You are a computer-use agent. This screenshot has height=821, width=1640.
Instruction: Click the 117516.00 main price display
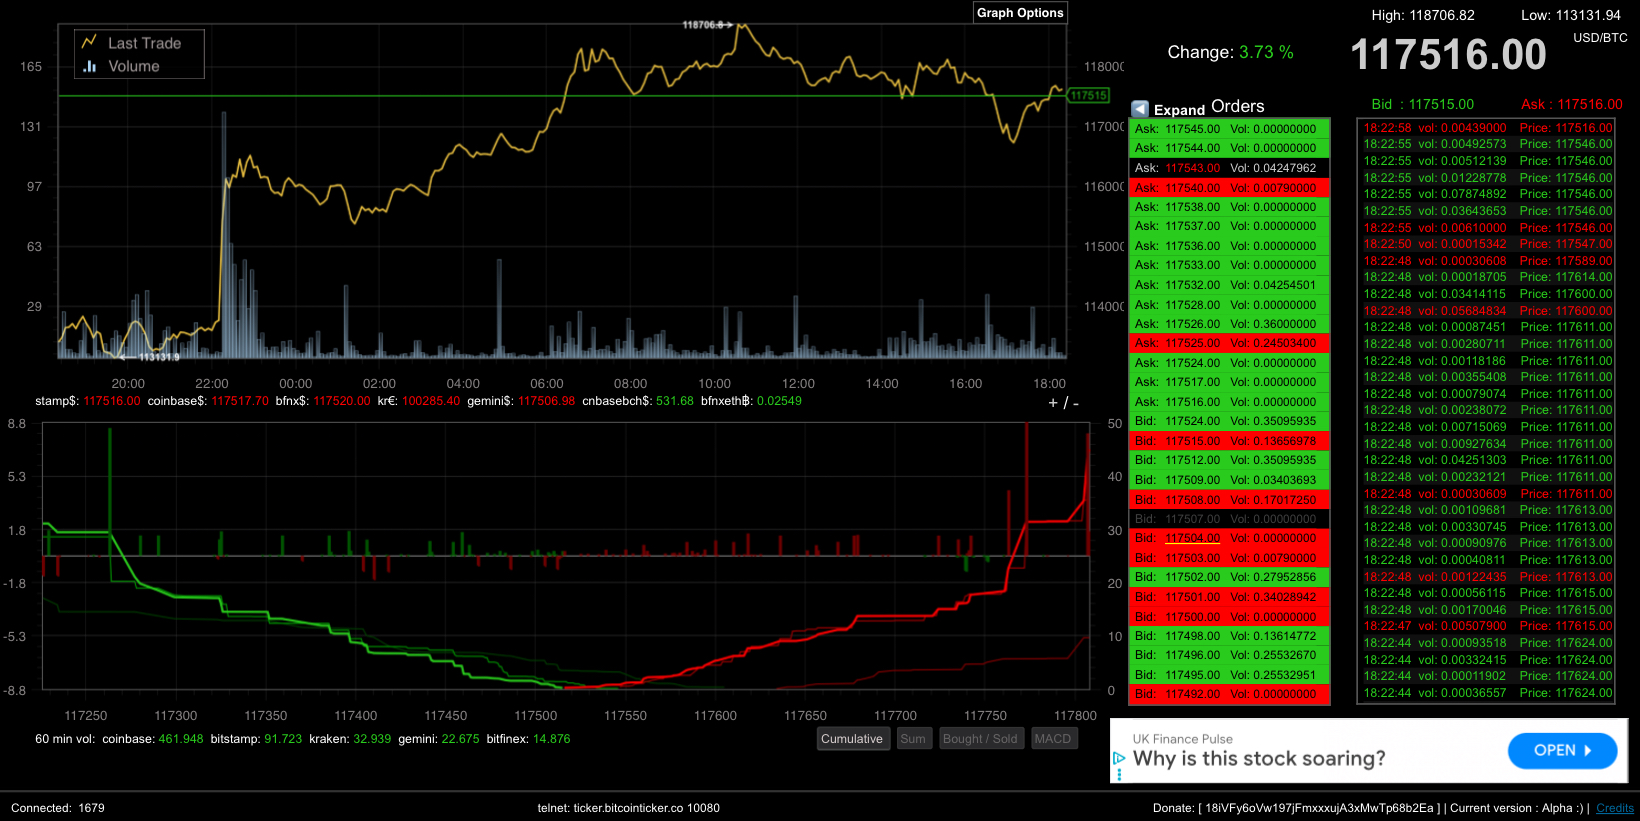(x=1448, y=55)
